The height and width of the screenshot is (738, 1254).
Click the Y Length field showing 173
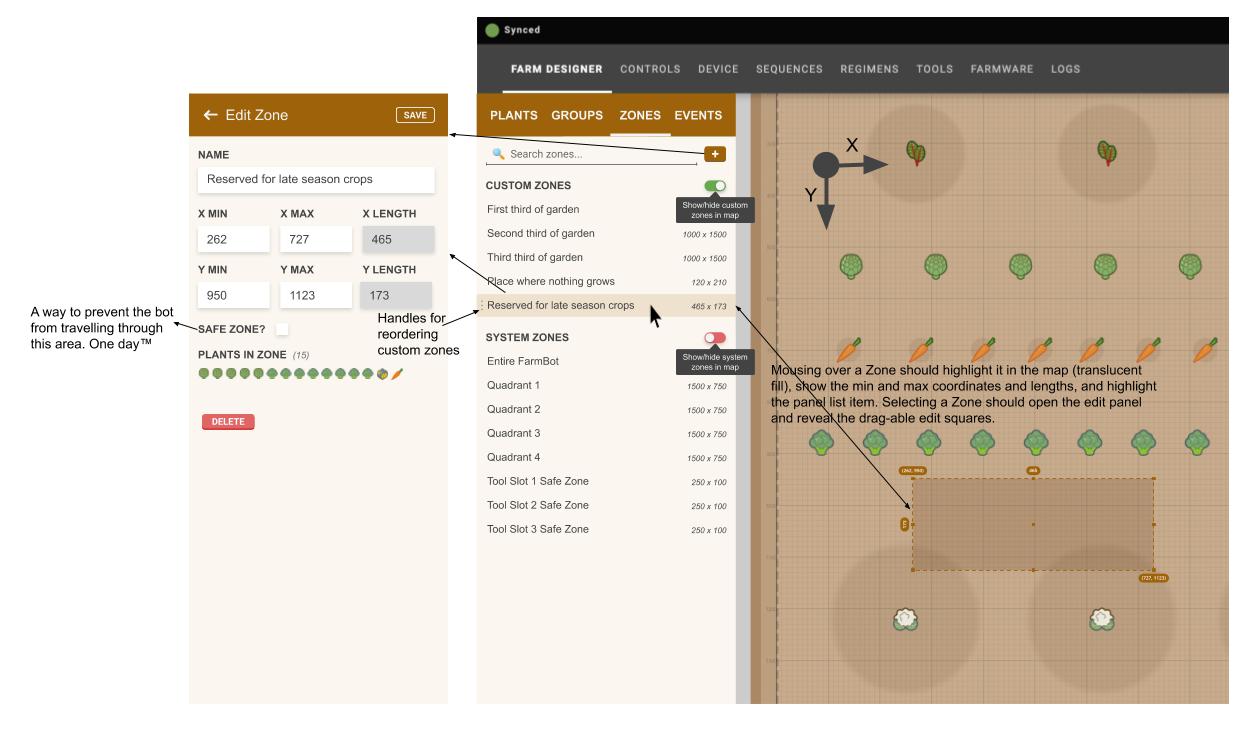click(x=398, y=295)
